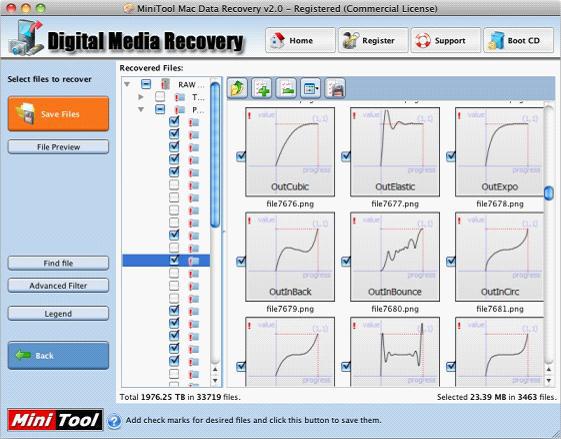Open the view mode dropdown icon
561x439 pixels.
(310, 88)
